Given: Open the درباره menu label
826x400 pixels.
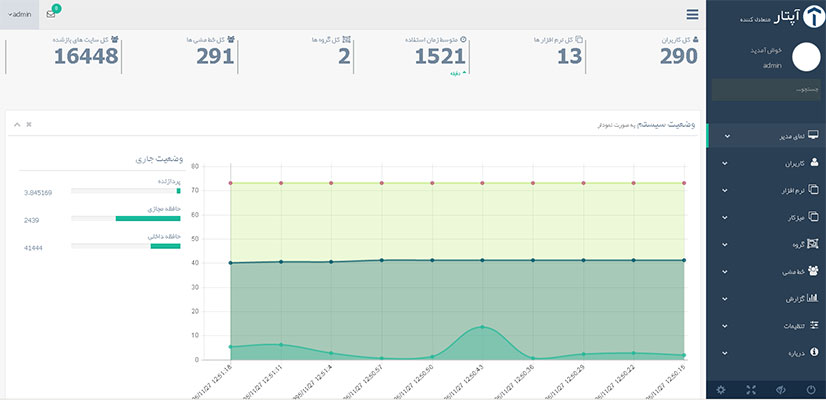Looking at the screenshot, I should (x=797, y=353).
